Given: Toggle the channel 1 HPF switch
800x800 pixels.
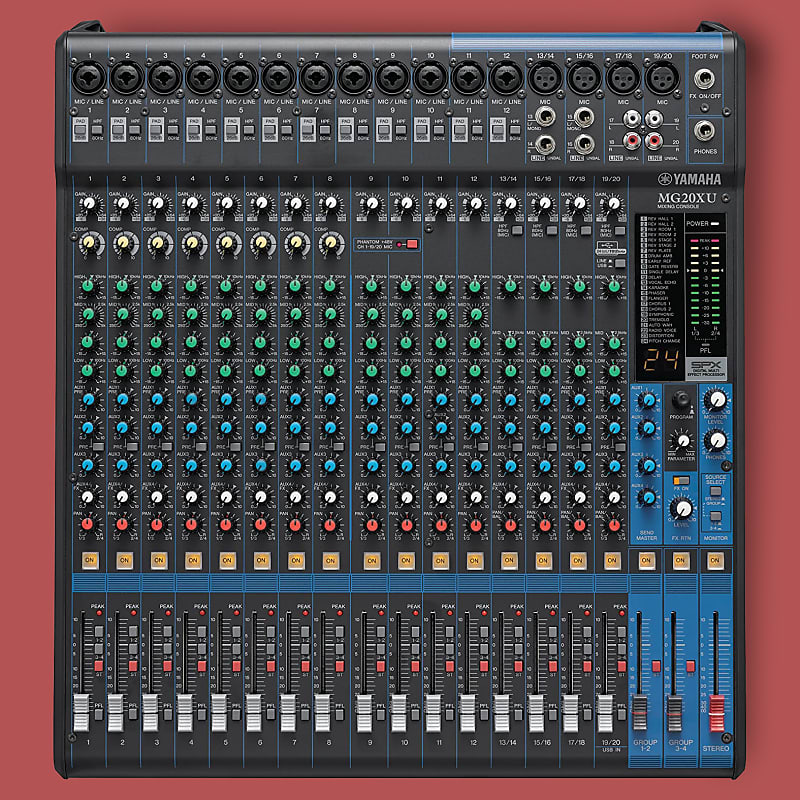Looking at the screenshot, I should [x=97, y=129].
